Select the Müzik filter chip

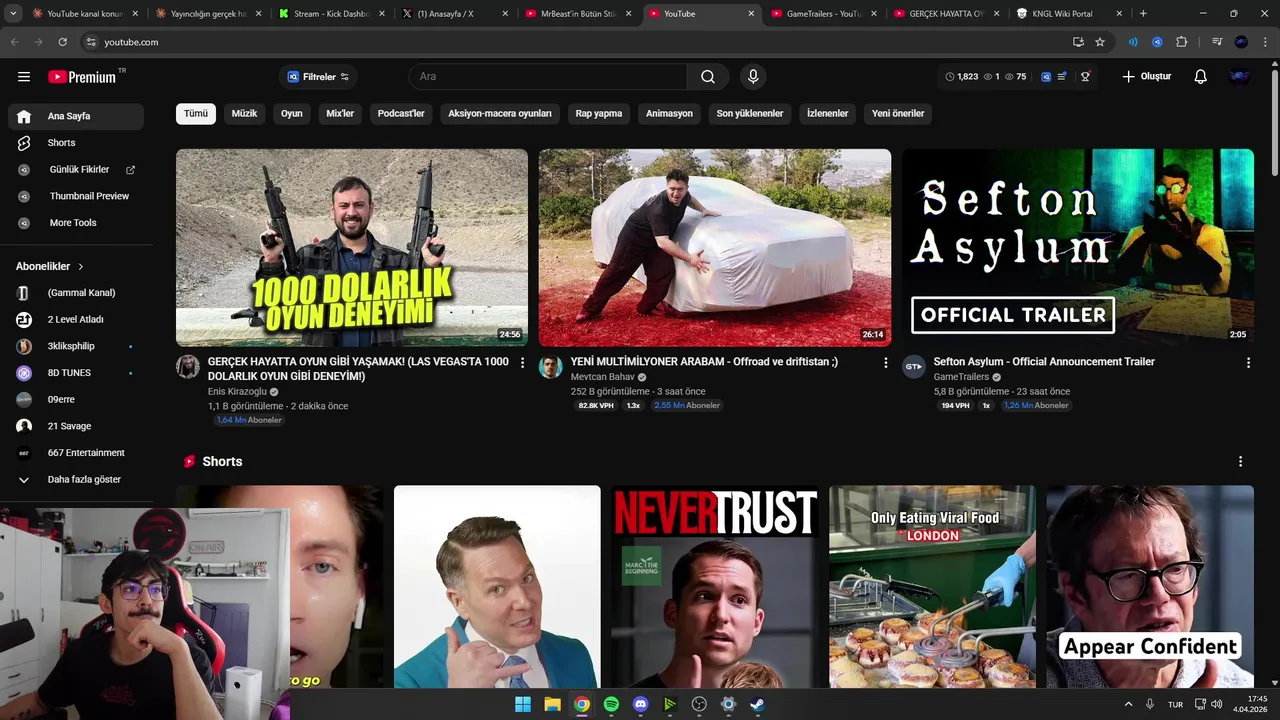(244, 114)
